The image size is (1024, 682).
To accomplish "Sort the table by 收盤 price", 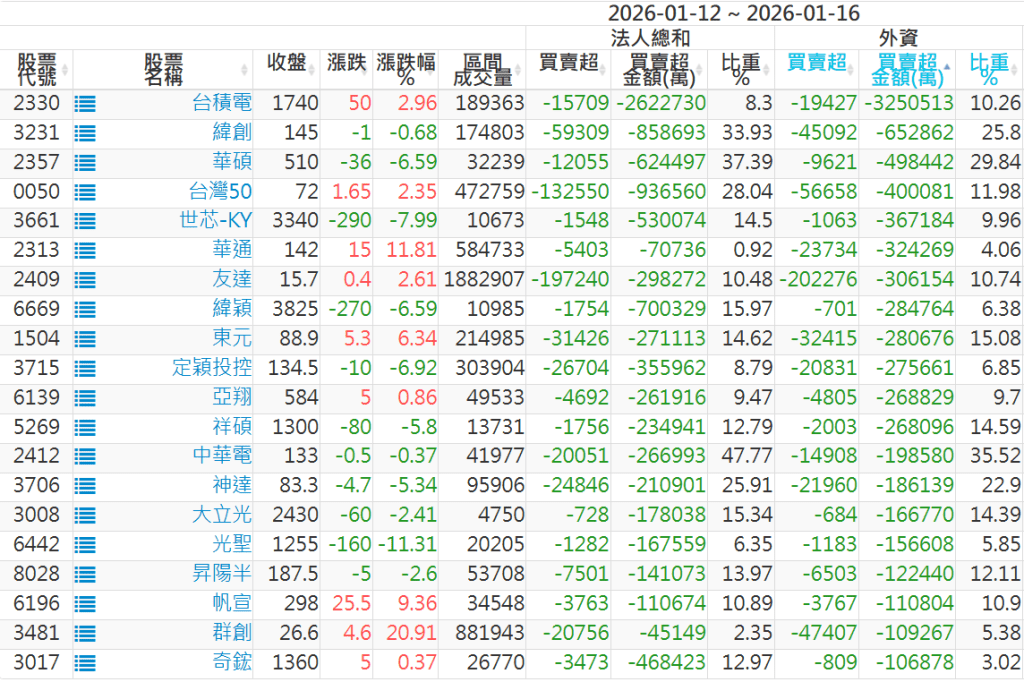I will point(293,62).
